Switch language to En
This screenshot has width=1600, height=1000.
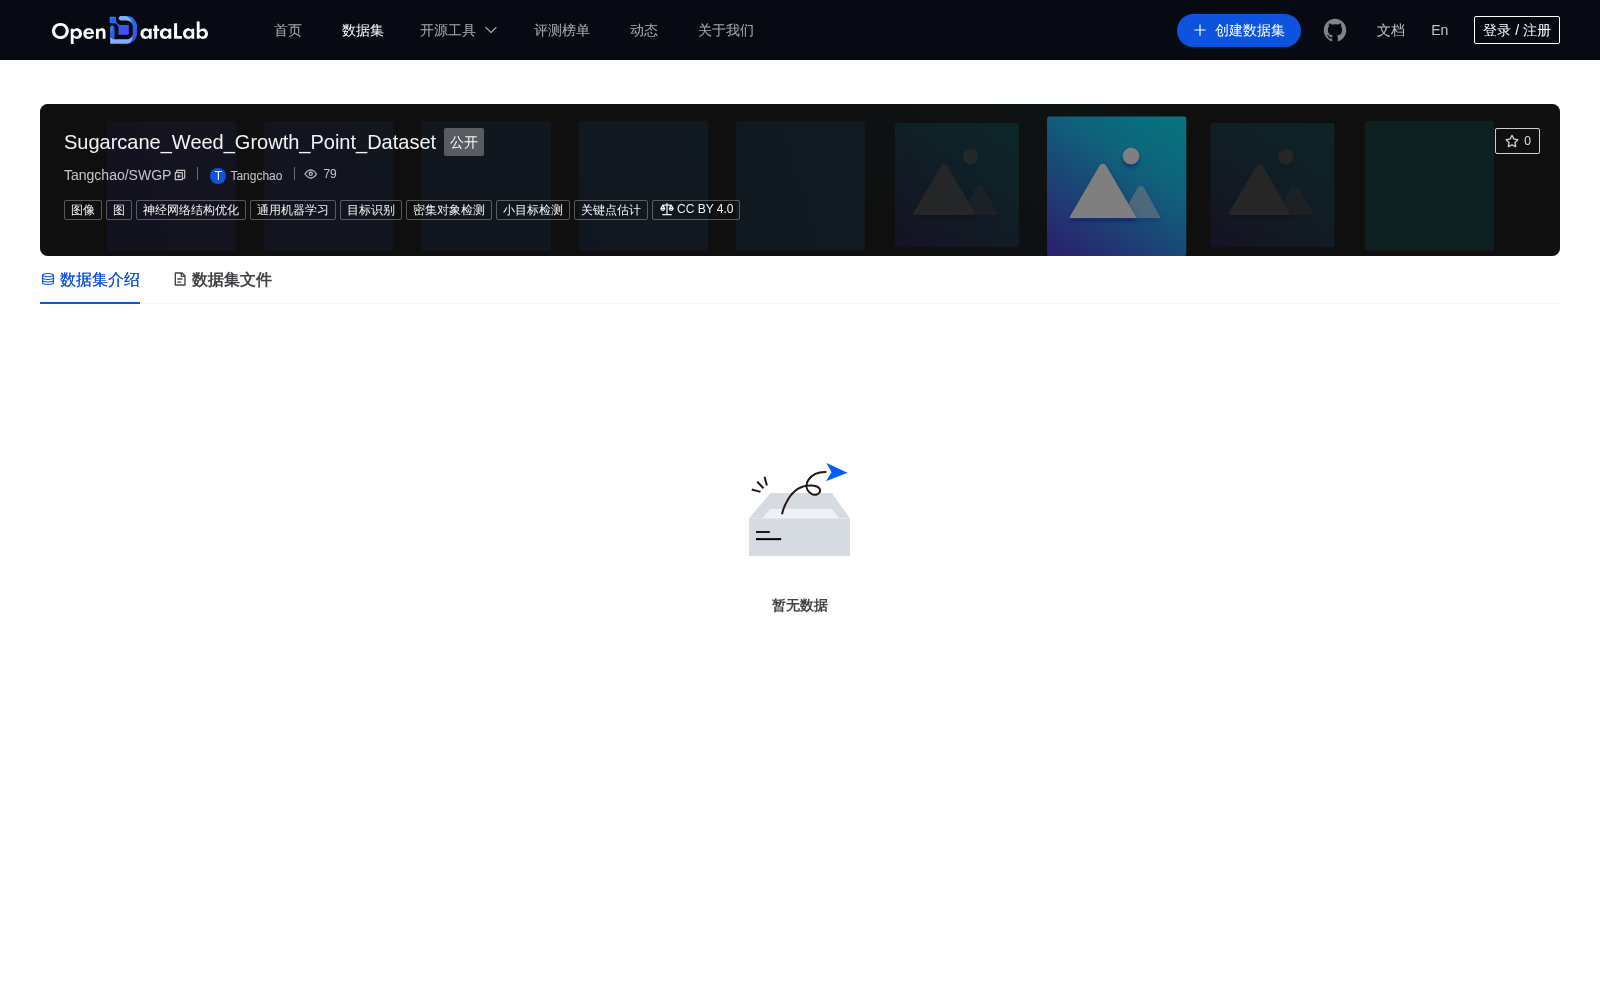coord(1440,30)
